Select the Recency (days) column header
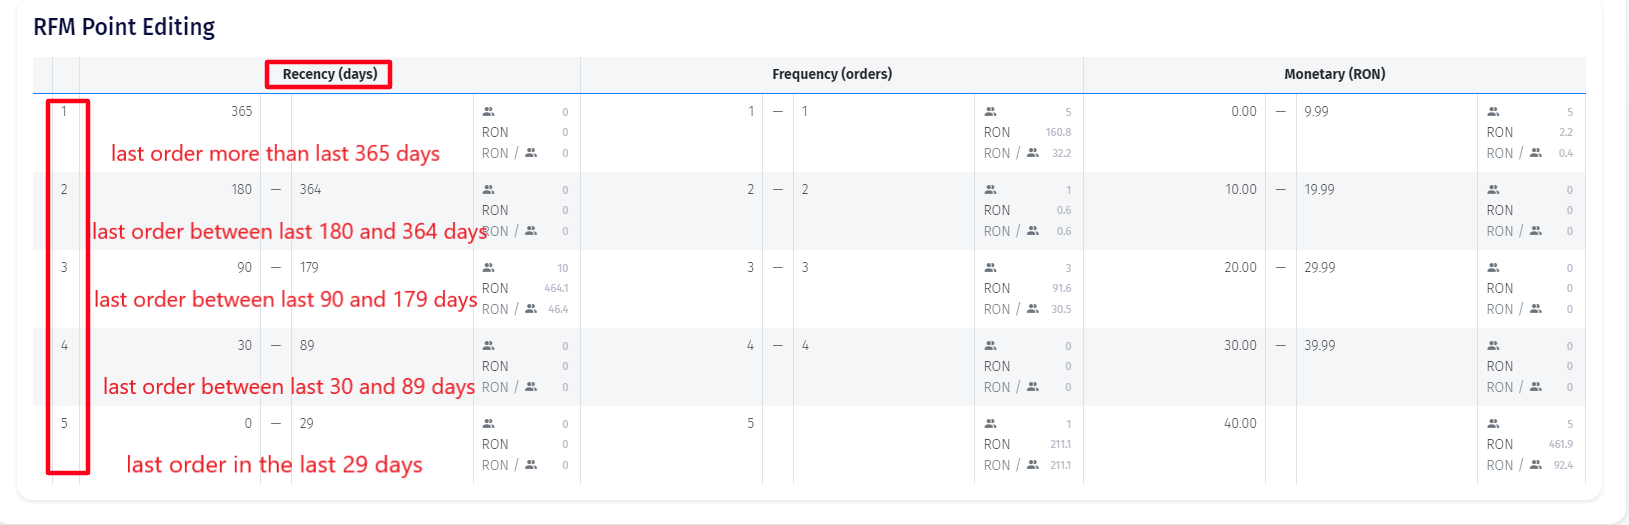This screenshot has height=525, width=1629. point(329,74)
